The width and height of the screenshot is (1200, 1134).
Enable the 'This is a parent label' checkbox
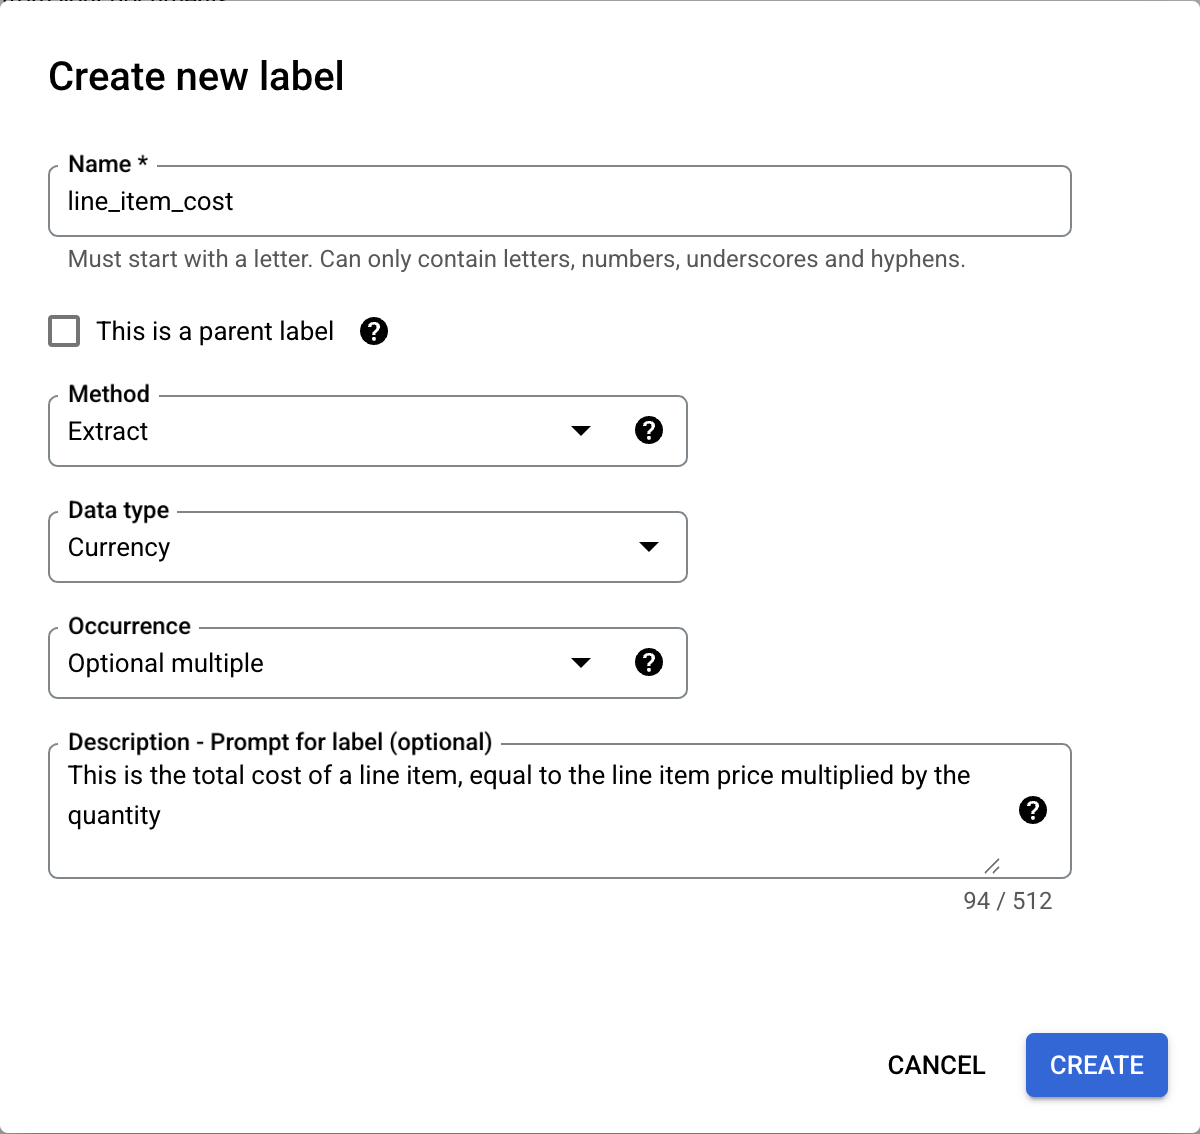[64, 331]
